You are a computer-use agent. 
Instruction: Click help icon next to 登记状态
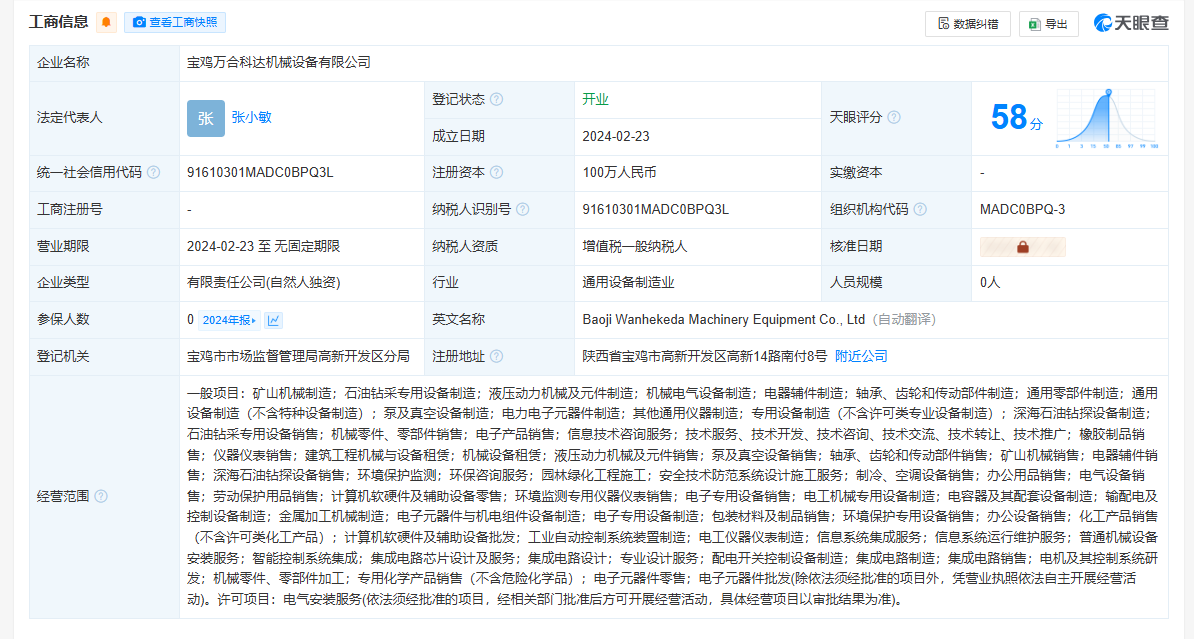pos(496,99)
